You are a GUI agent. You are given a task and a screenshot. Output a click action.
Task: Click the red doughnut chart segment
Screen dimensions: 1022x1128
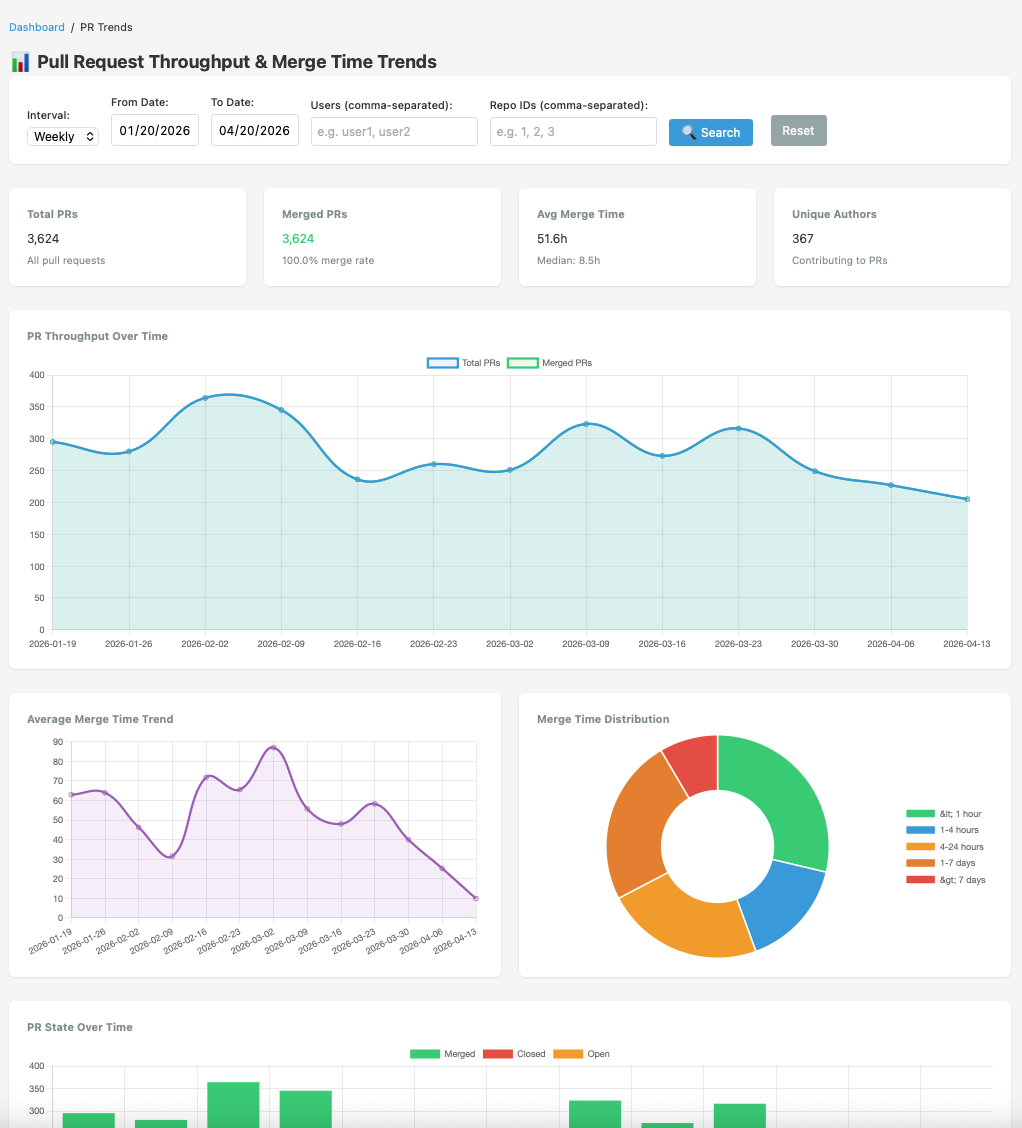coord(695,764)
